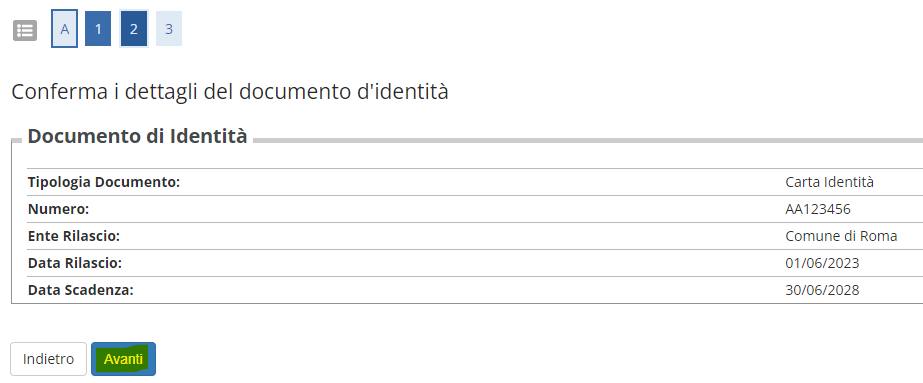
Task: Click the 'Documento di Identità' section heading
Action: (138, 136)
